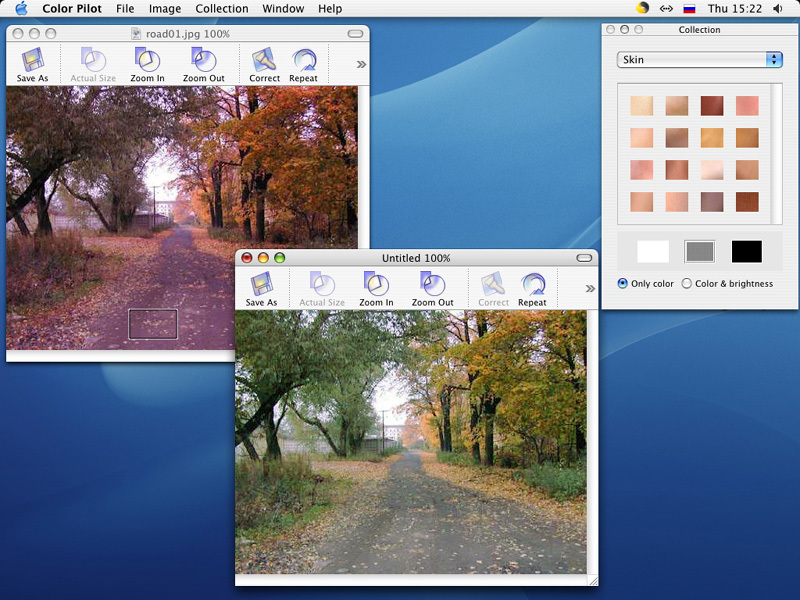The image size is (800, 600).
Task: Open the Skin collection dropdown
Action: tap(699, 60)
